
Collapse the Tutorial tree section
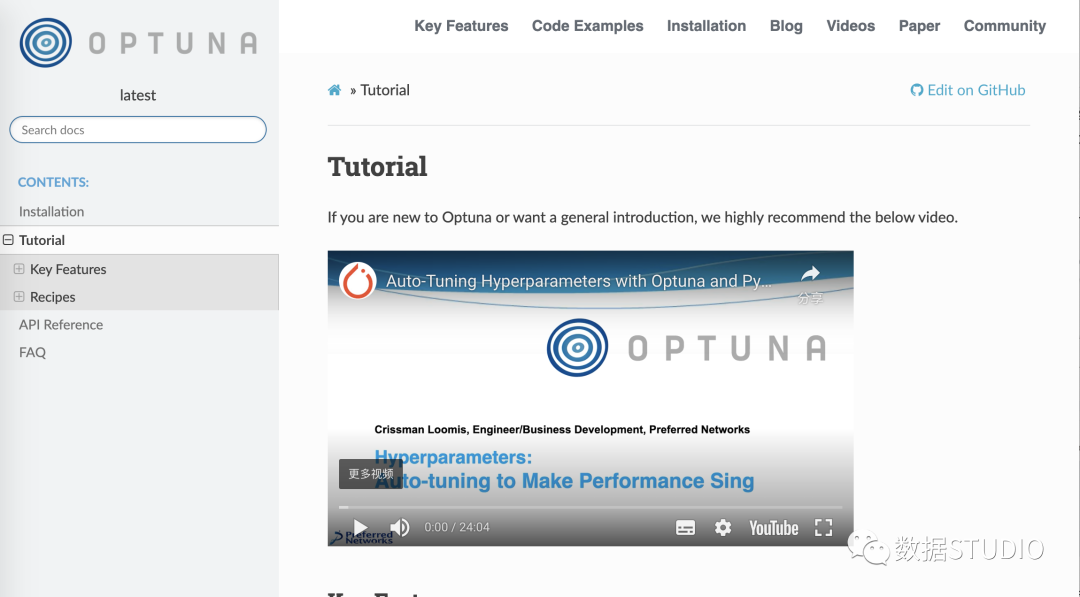point(8,240)
